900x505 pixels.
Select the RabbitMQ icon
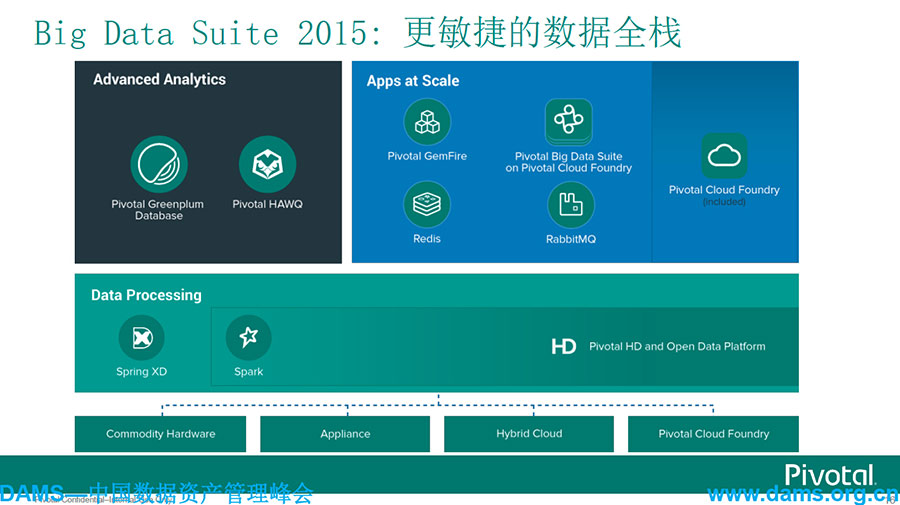click(571, 204)
